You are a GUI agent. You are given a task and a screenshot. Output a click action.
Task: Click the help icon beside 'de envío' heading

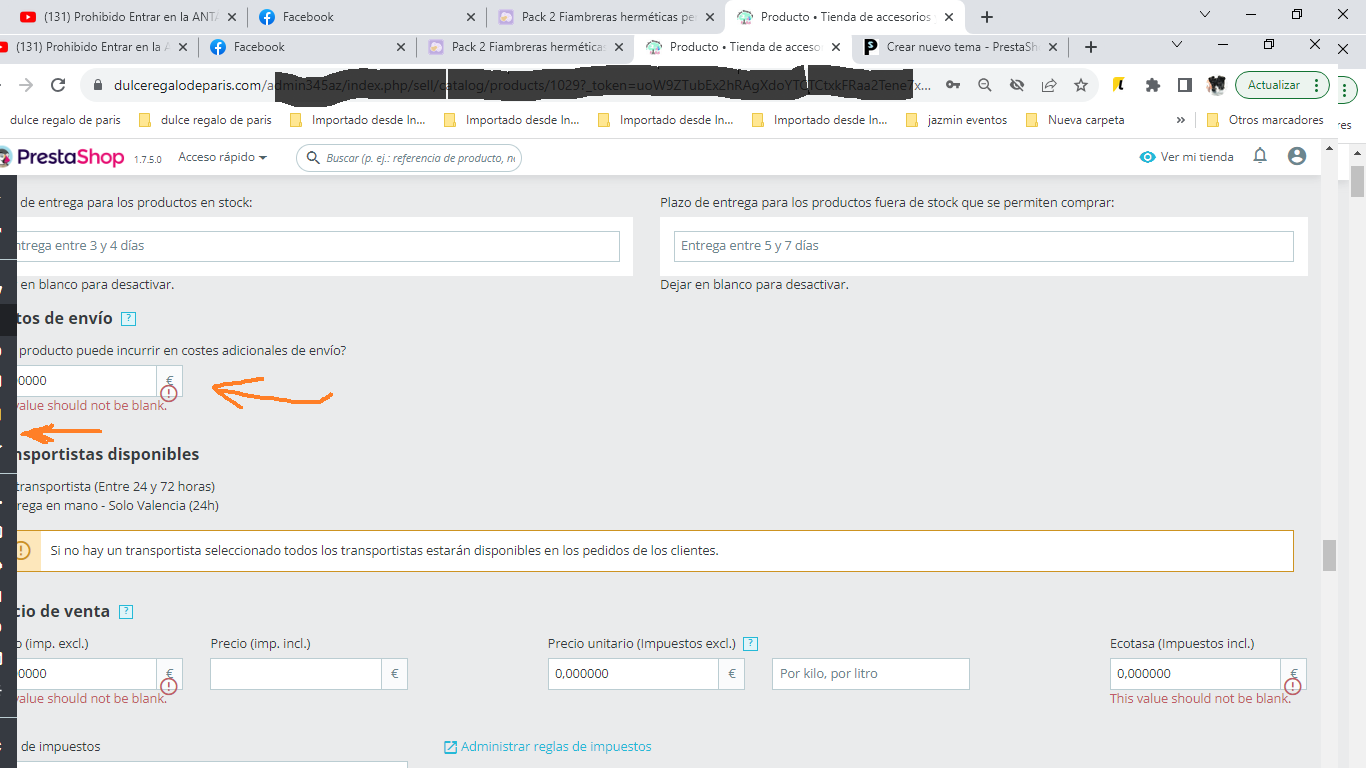point(128,319)
